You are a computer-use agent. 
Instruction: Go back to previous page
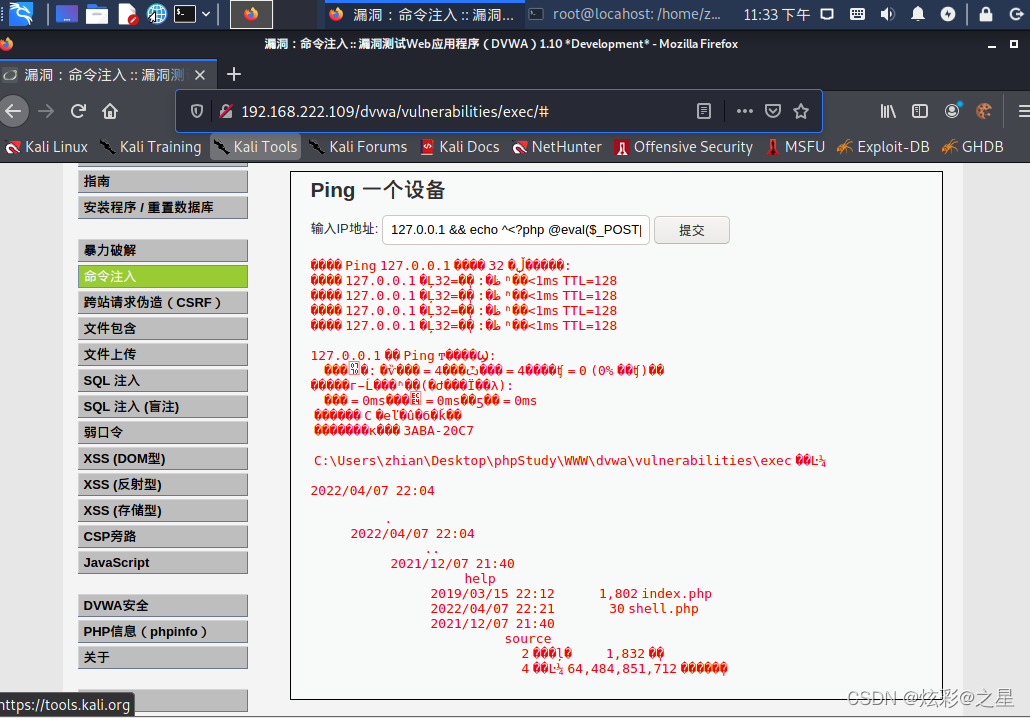pyautogui.click(x=14, y=111)
